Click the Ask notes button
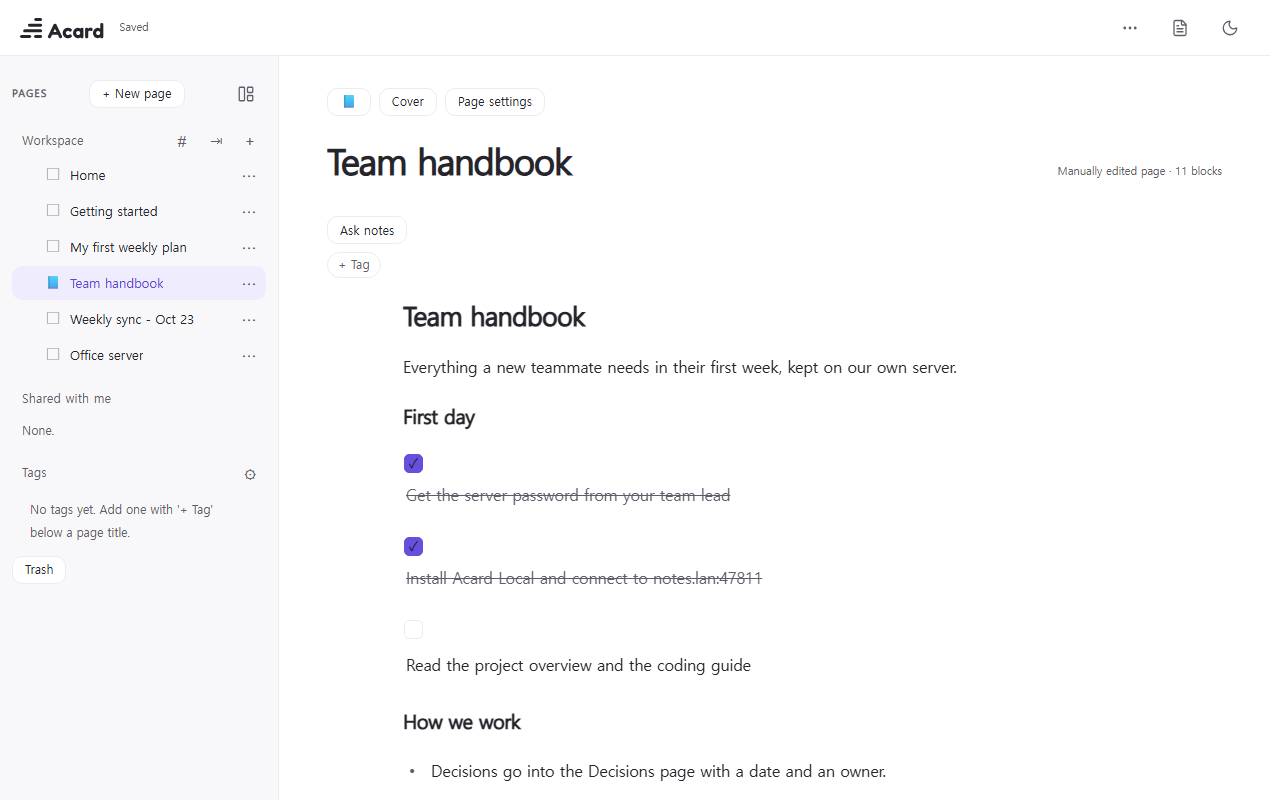Viewport: 1280px width, 800px height. 367,230
